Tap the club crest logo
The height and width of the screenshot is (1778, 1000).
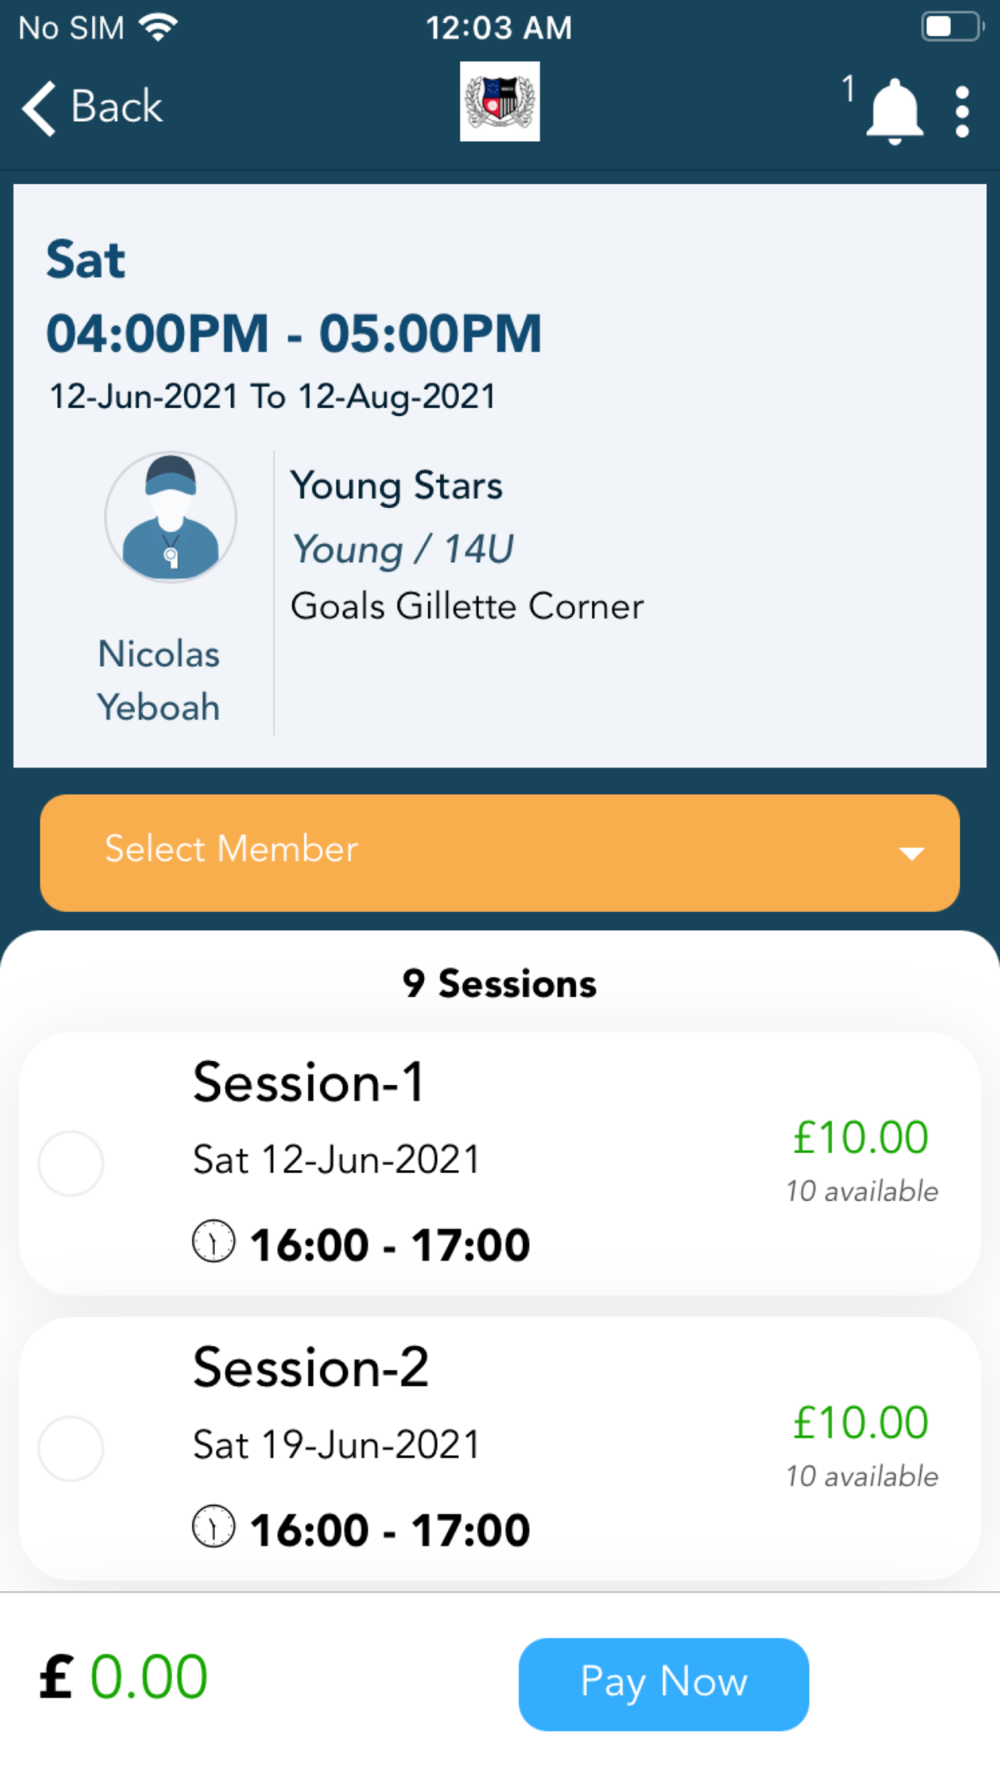500,101
